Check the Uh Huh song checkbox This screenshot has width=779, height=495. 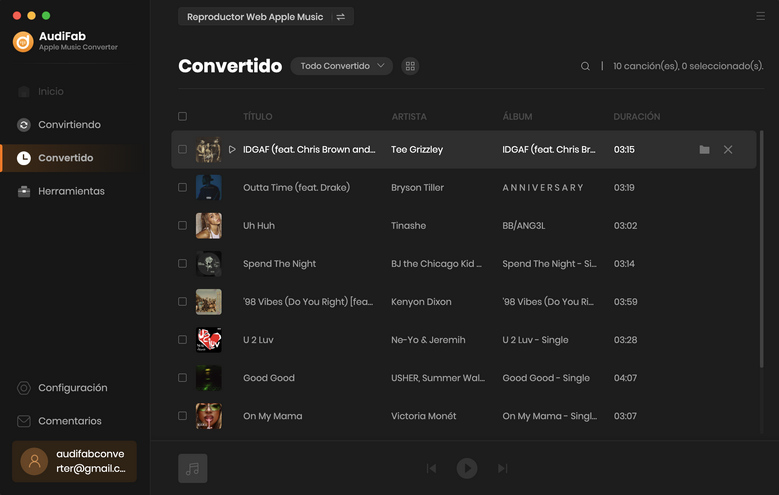point(182,226)
